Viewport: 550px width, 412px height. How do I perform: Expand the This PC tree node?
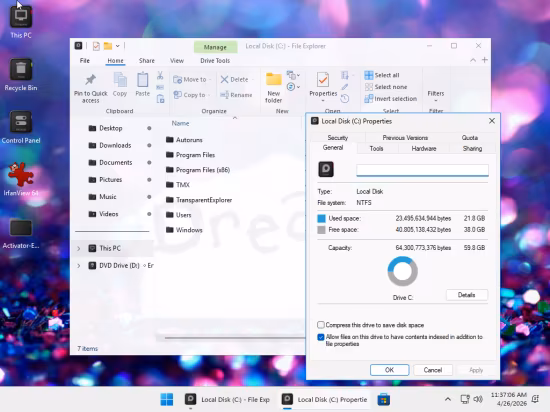point(79,248)
